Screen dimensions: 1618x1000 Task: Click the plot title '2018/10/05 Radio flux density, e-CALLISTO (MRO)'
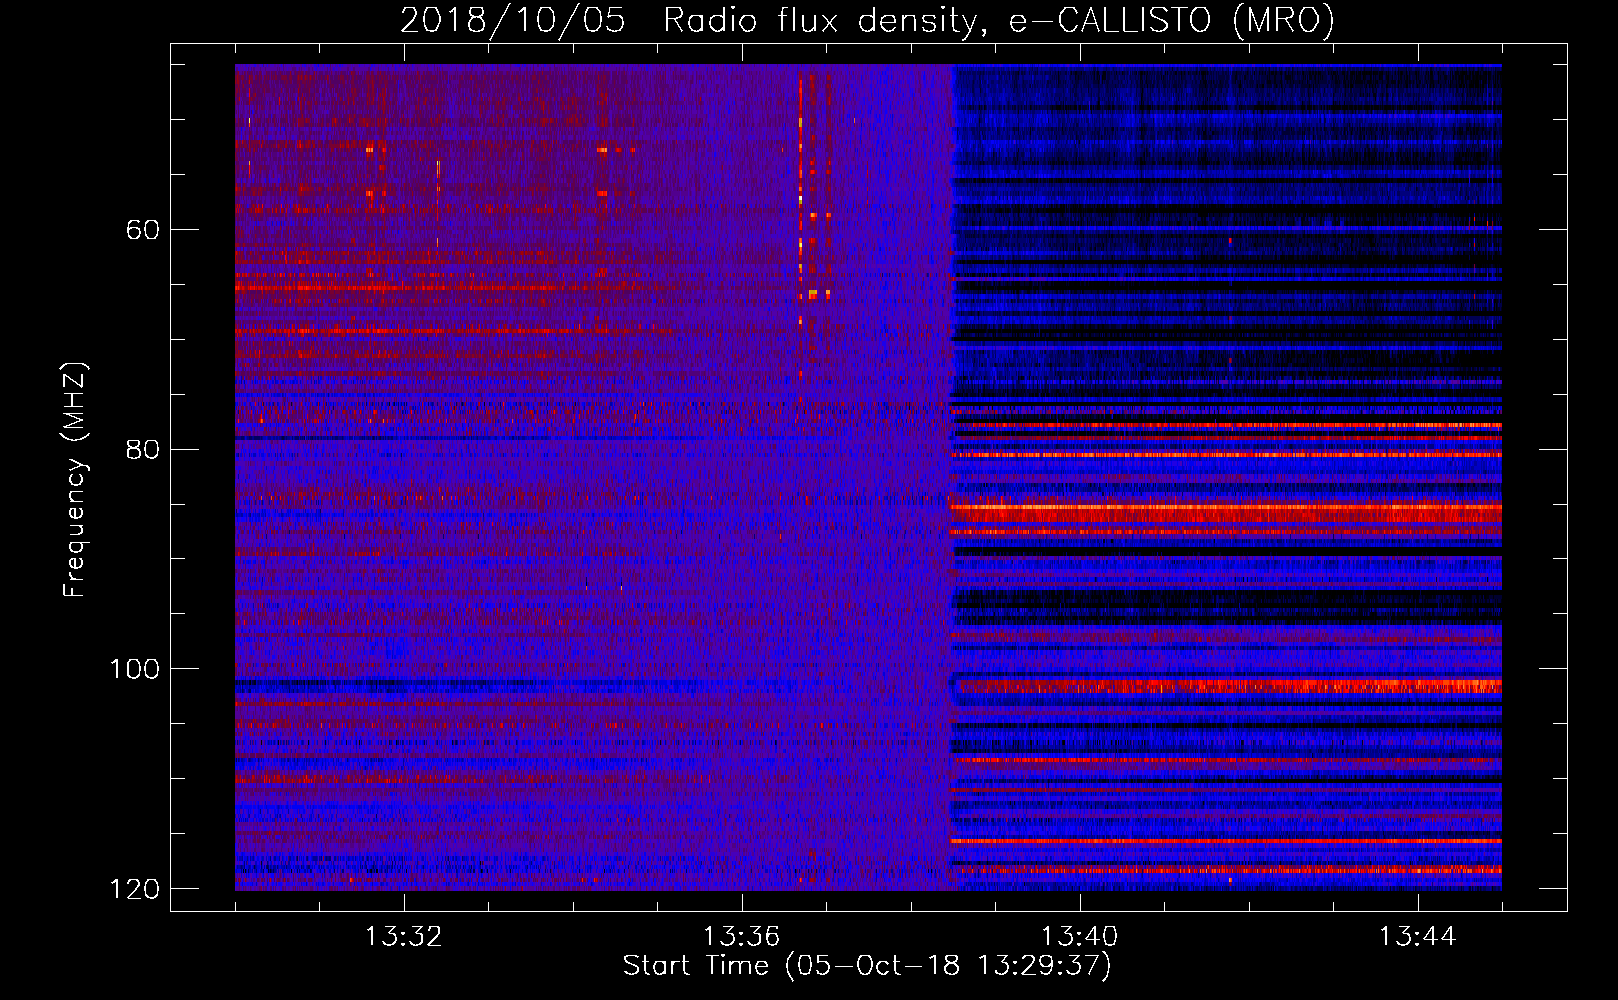pyautogui.click(x=867, y=20)
